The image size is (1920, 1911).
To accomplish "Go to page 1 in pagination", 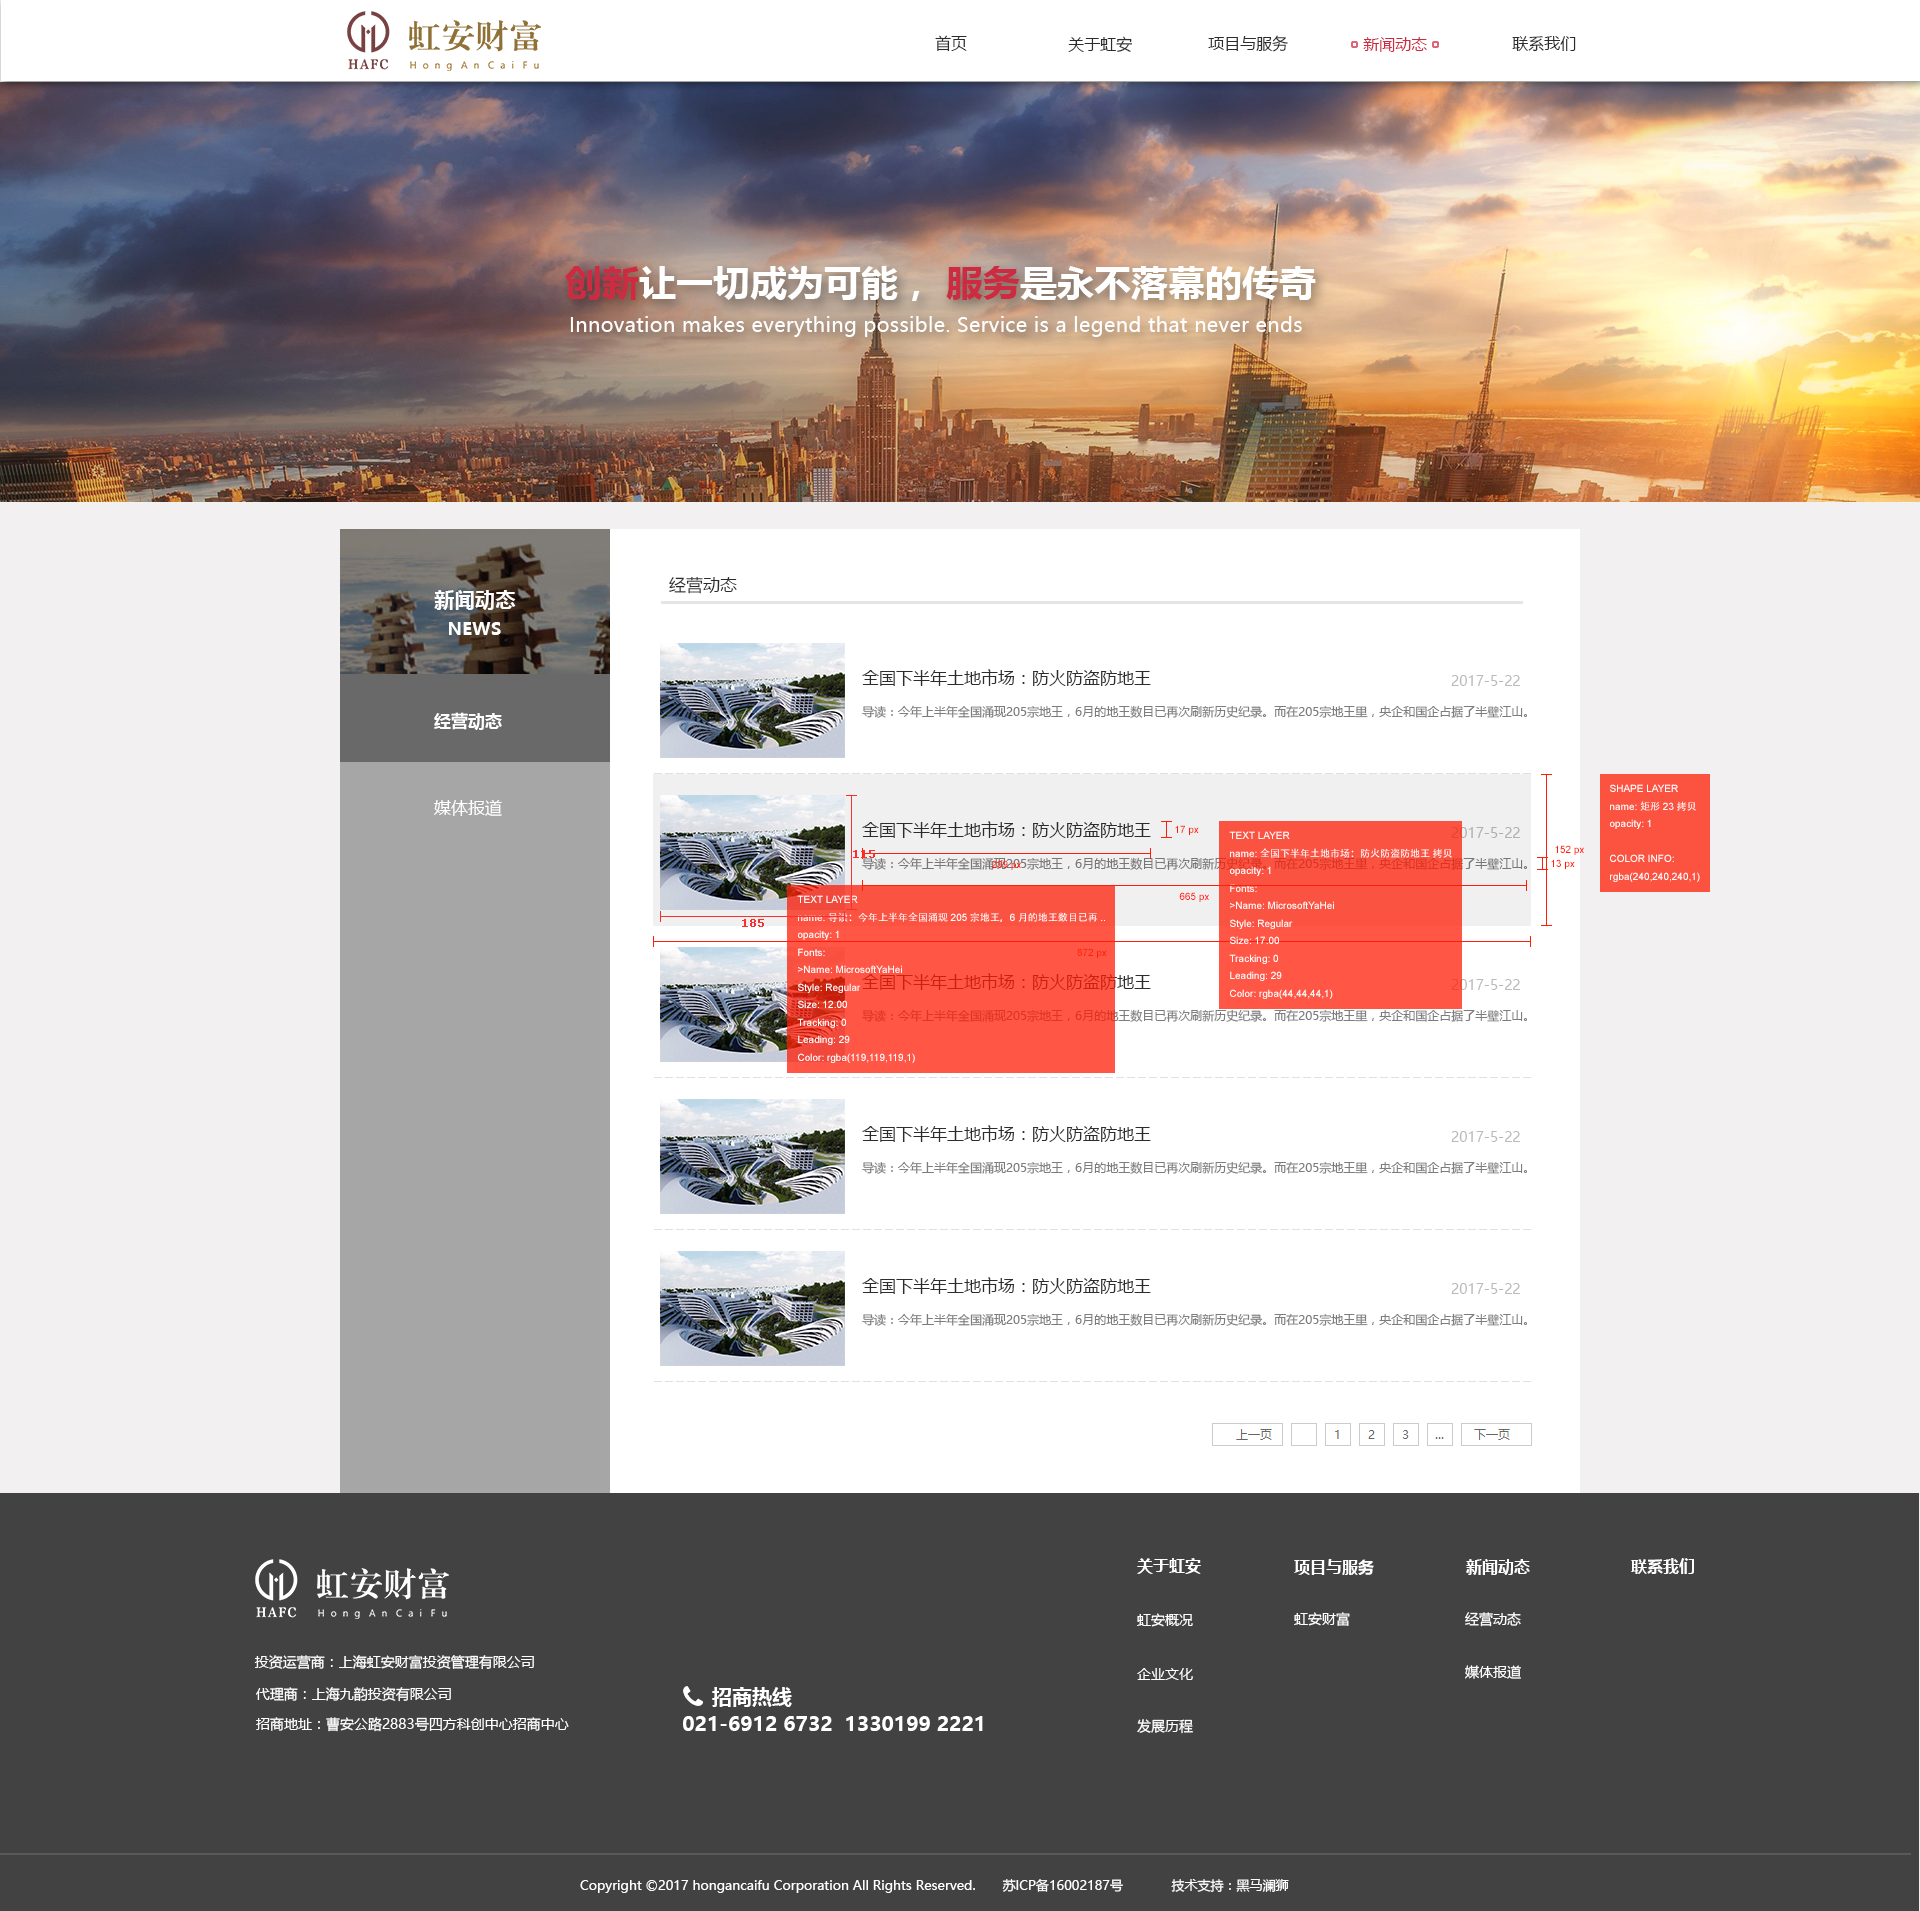I will [x=1337, y=1434].
